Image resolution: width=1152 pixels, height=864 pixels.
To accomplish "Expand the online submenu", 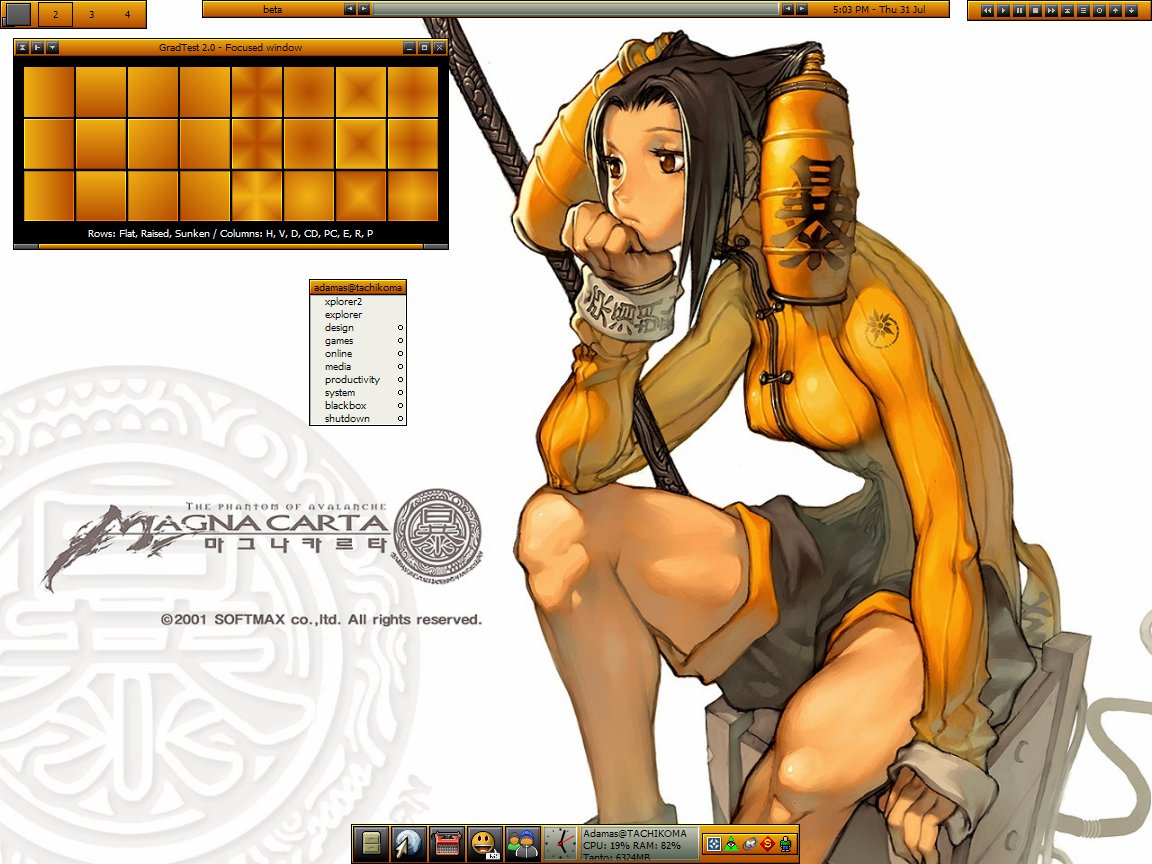I will pyautogui.click(x=358, y=353).
